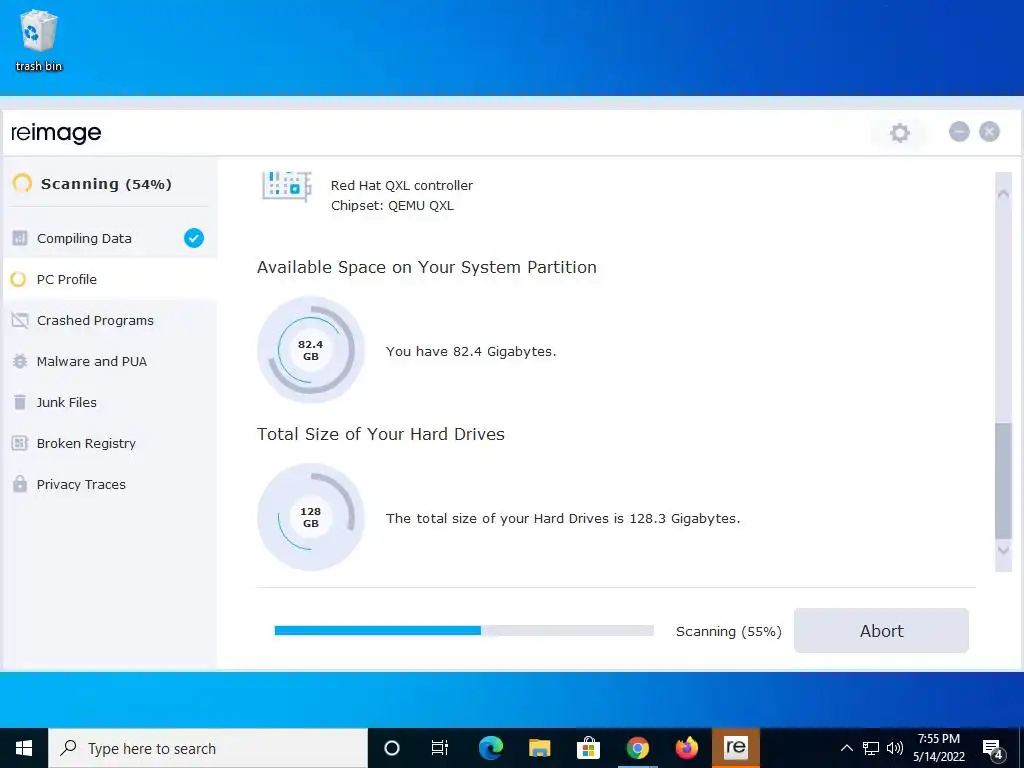The height and width of the screenshot is (768, 1024).
Task: Click the Malware bug icon
Action: (20, 361)
